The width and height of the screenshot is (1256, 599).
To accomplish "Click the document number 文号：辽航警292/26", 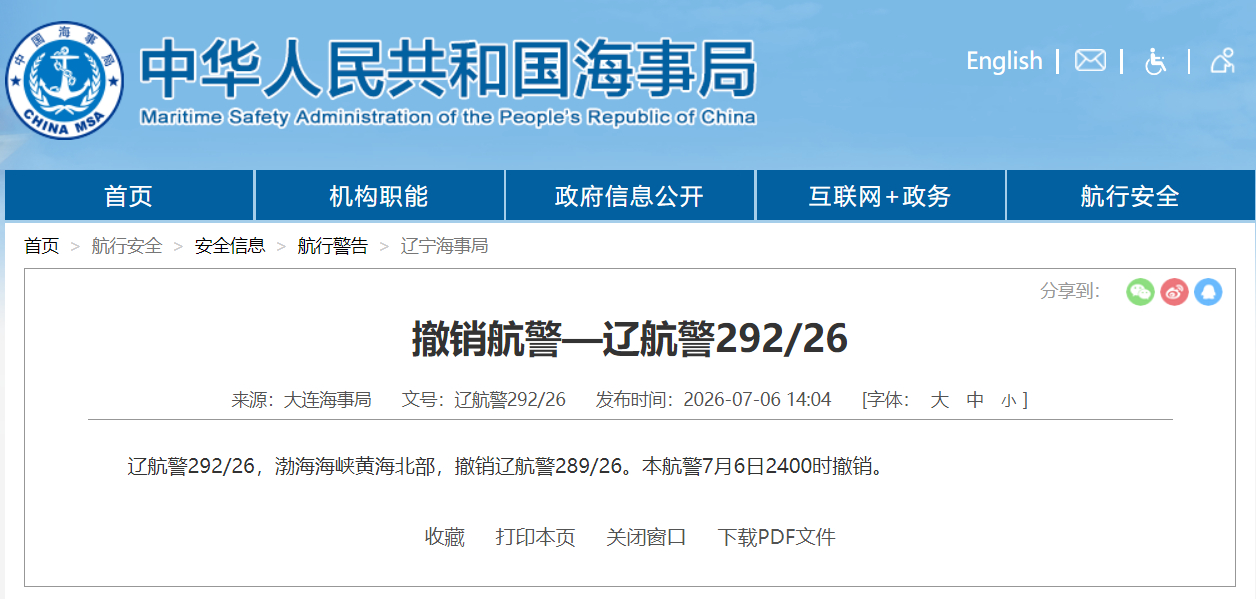I will [x=484, y=400].
